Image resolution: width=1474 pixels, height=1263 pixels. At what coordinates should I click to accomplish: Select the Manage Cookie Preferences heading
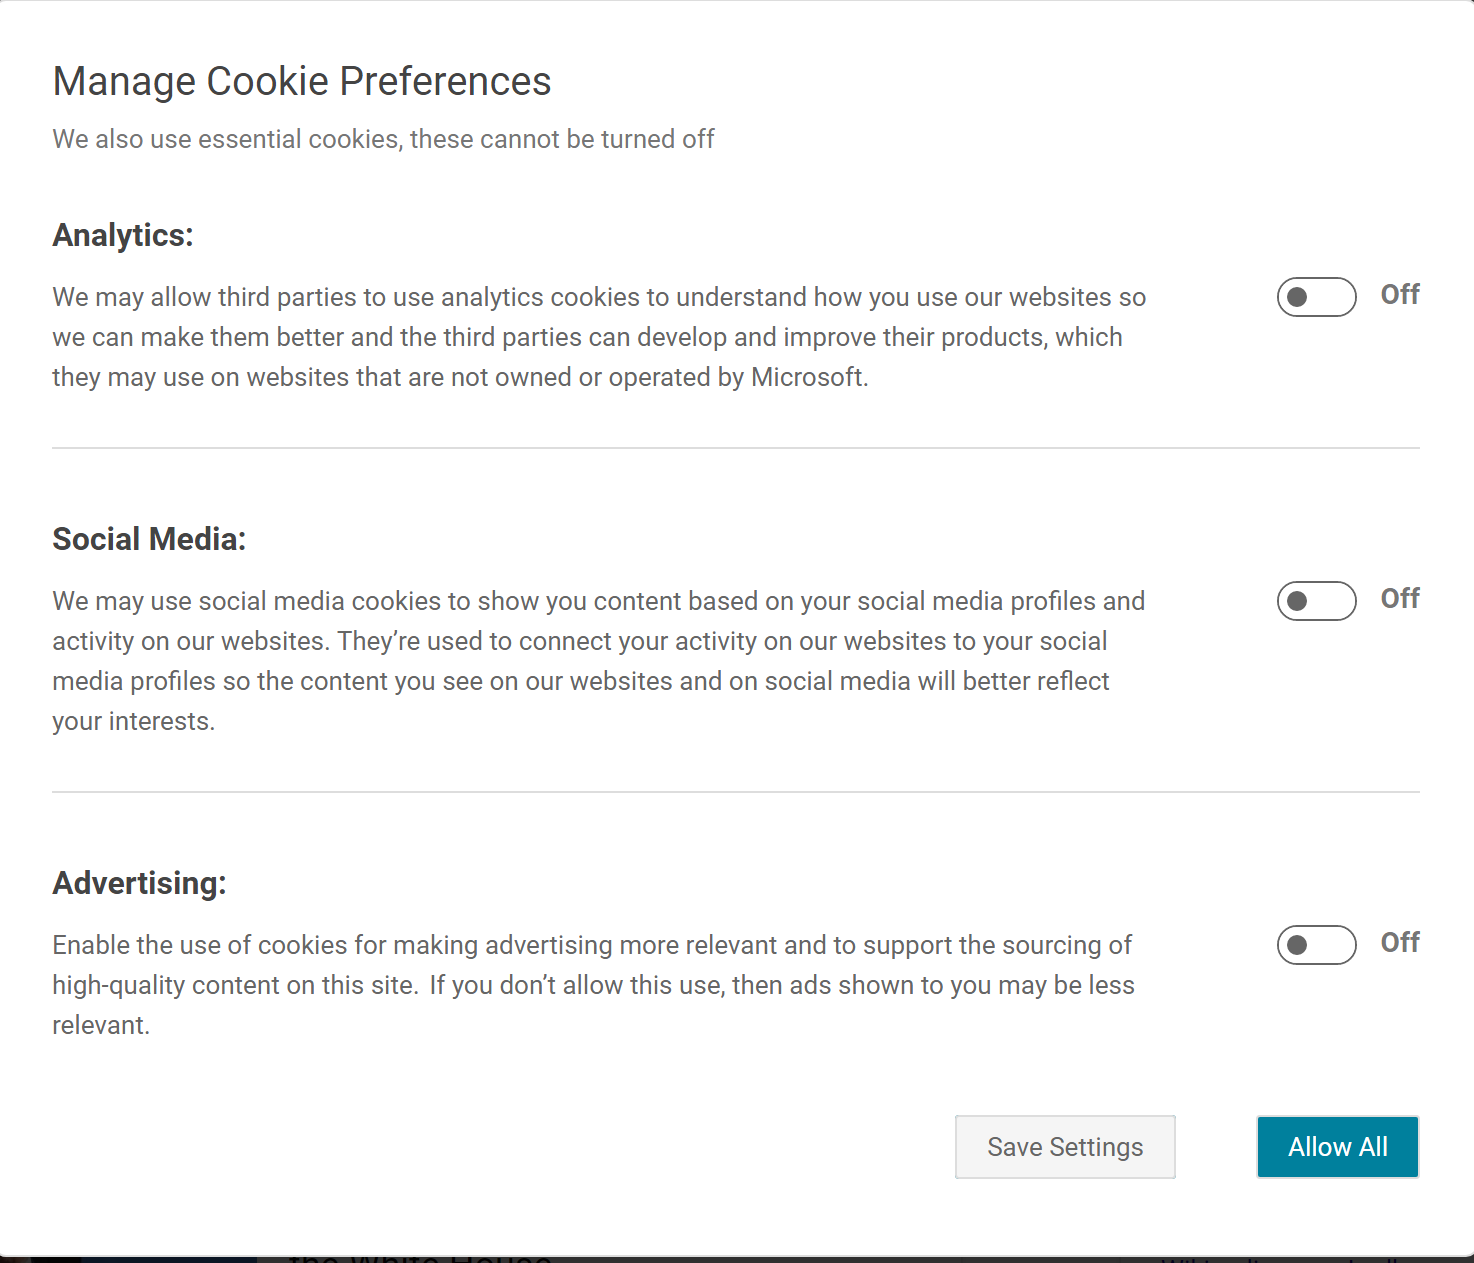[x=301, y=80]
